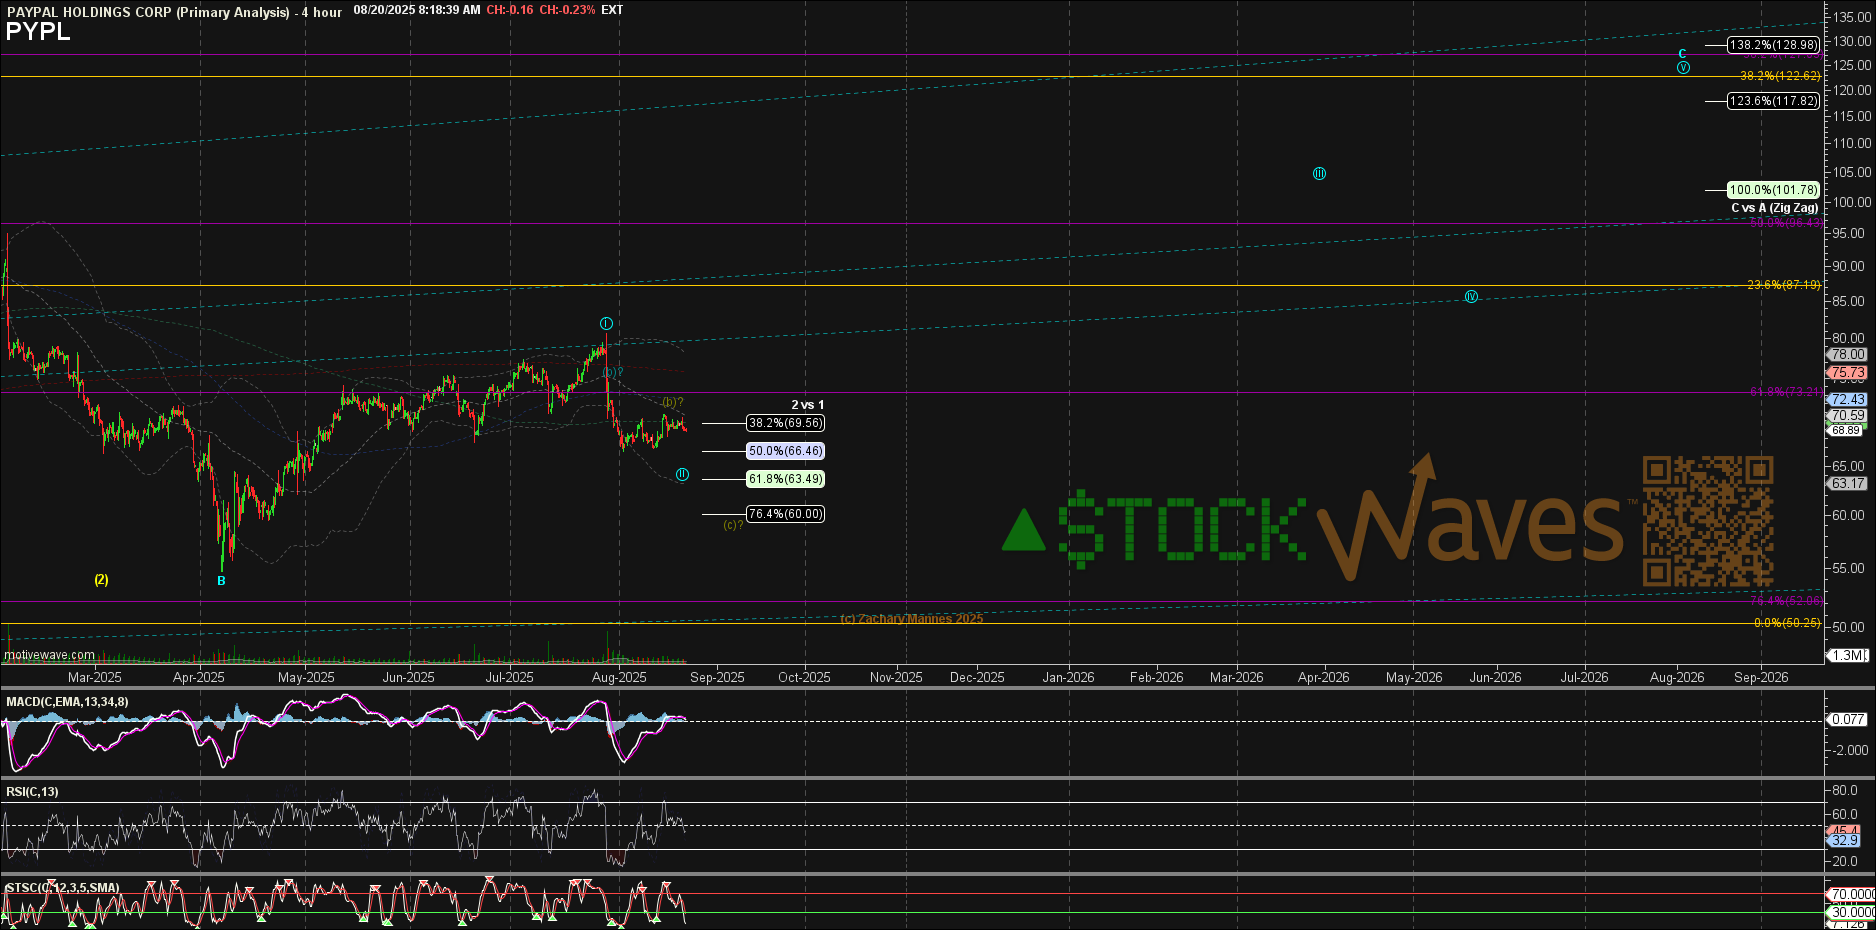The height and width of the screenshot is (930, 1876).
Task: Select the 50.0%(66.46) retracement label
Action: (786, 451)
